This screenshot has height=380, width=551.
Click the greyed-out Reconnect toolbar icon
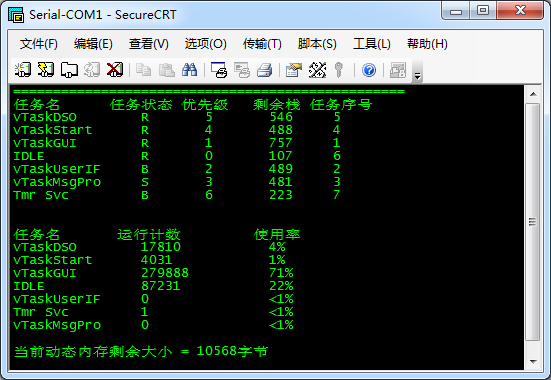coord(92,70)
